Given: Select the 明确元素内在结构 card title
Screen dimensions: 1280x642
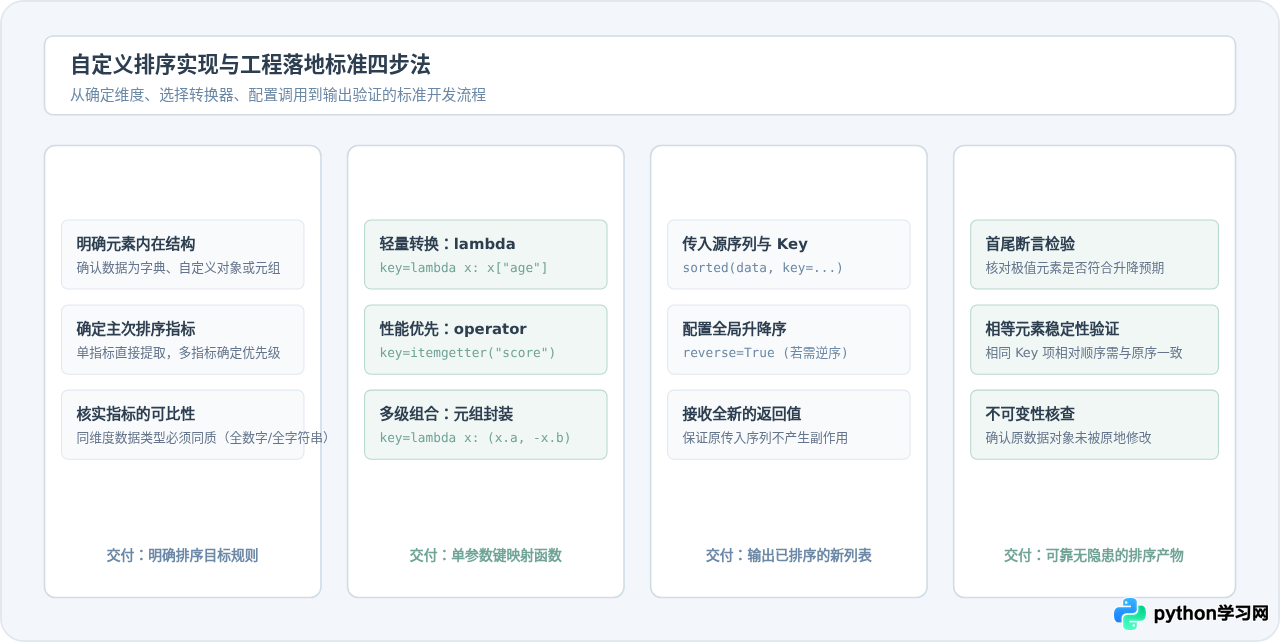Looking at the screenshot, I should 136,244.
